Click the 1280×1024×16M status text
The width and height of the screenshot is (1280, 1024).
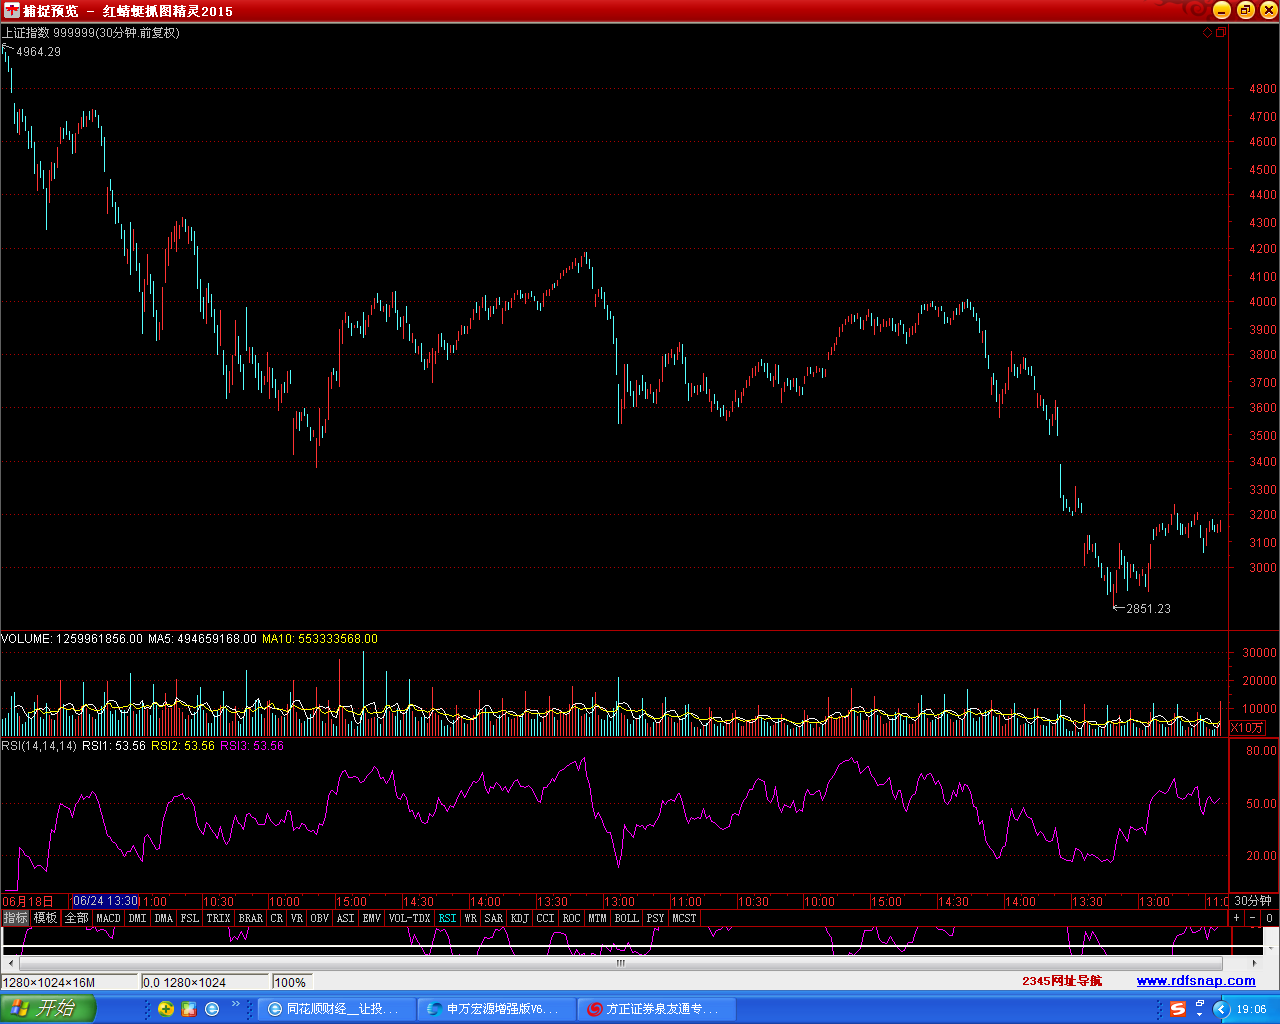coord(49,983)
